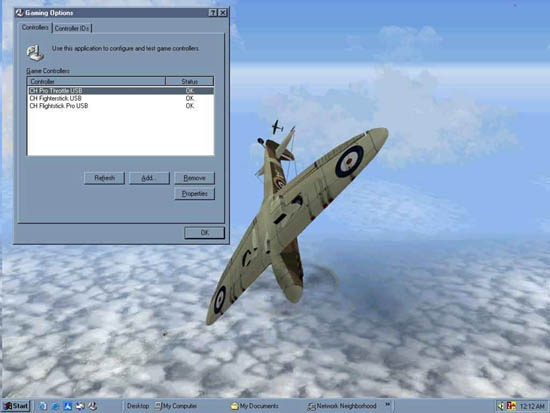
Task: Select CH Fighterstick USB in list
Action: pos(120,98)
